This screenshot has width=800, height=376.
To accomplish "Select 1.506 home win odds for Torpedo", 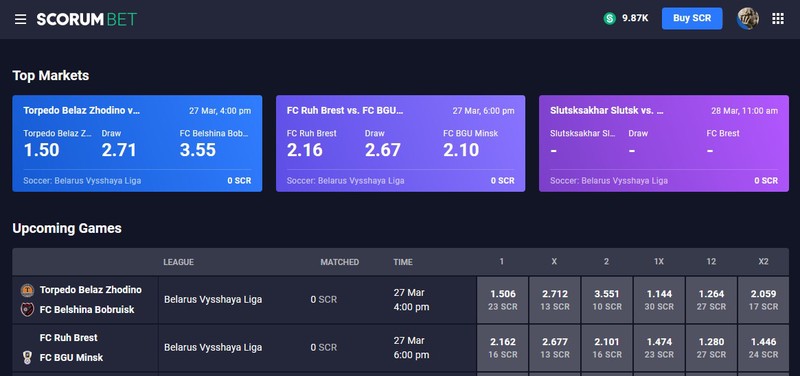I will [503, 299].
